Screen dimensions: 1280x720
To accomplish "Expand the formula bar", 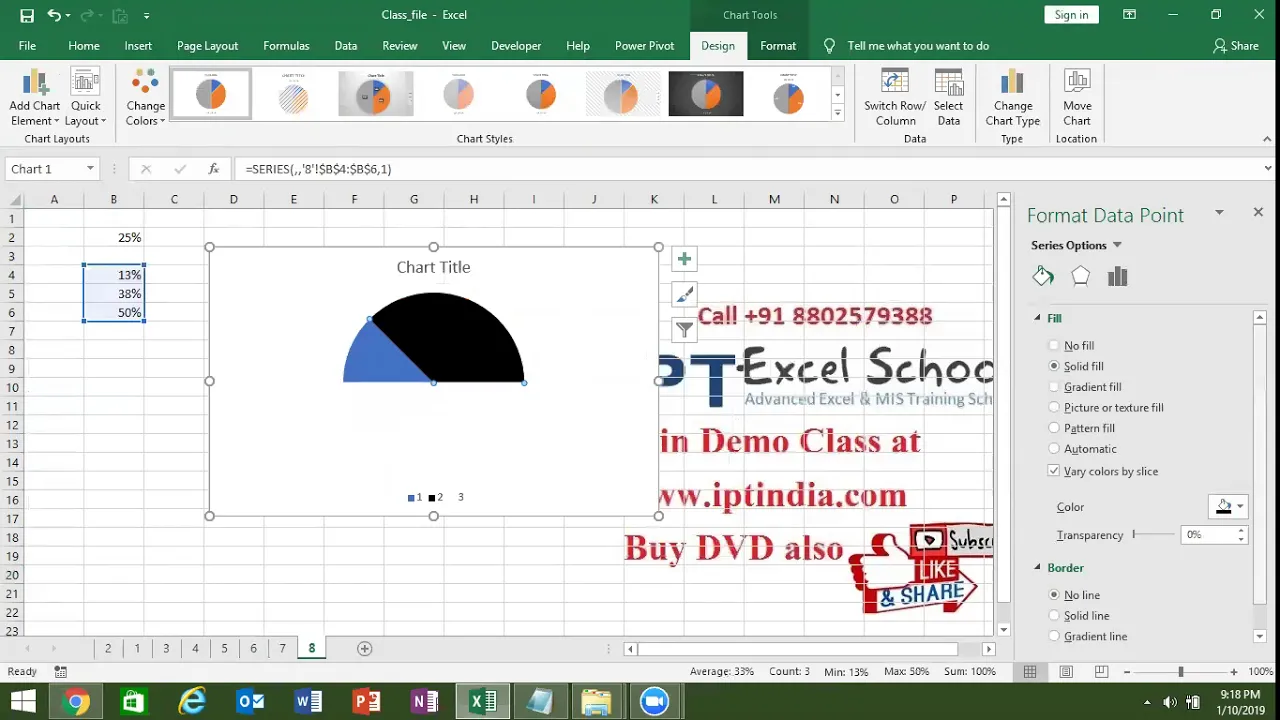I will [1267, 169].
